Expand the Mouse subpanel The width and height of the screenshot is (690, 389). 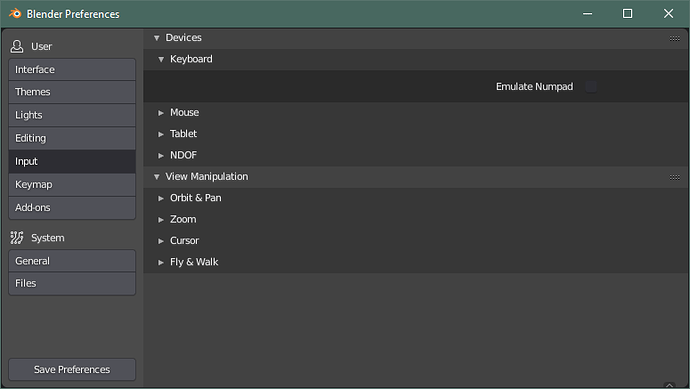161,113
